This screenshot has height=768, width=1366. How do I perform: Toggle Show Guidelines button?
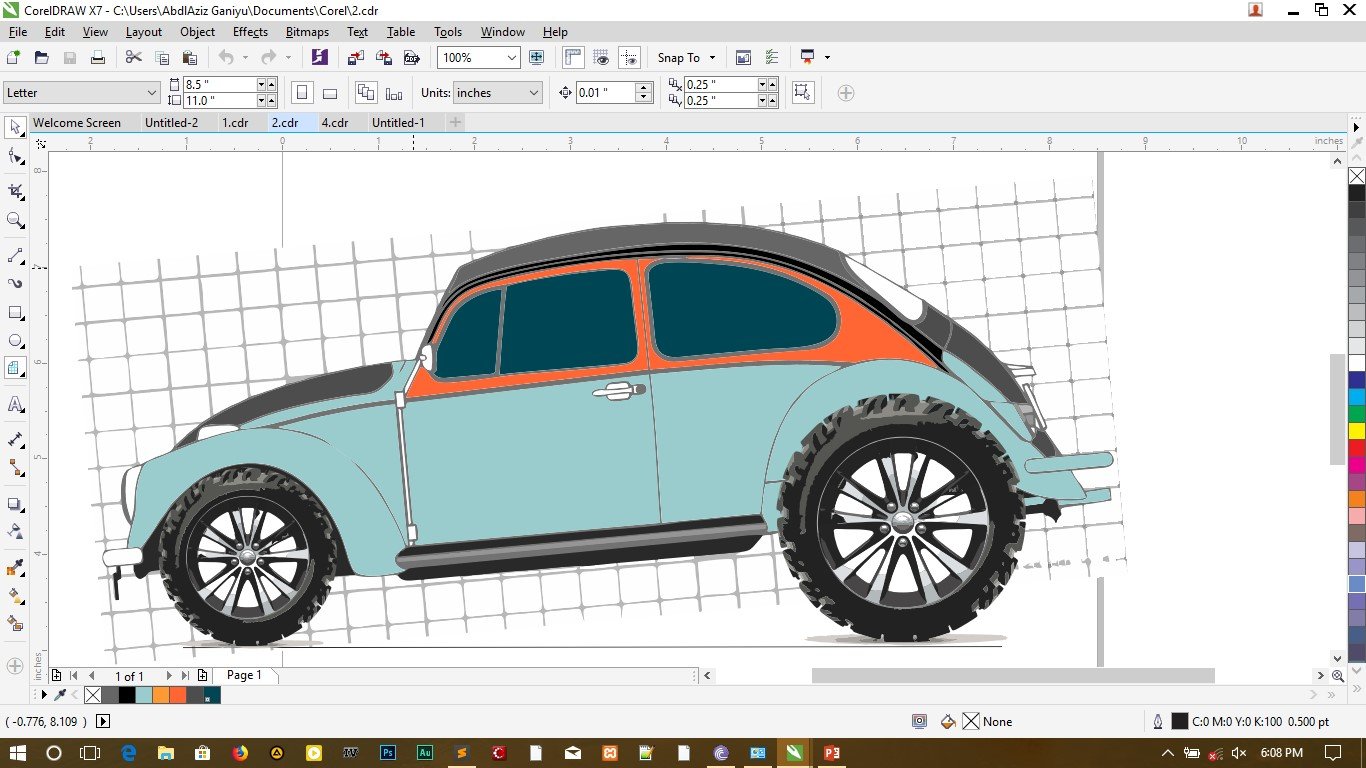pos(629,58)
